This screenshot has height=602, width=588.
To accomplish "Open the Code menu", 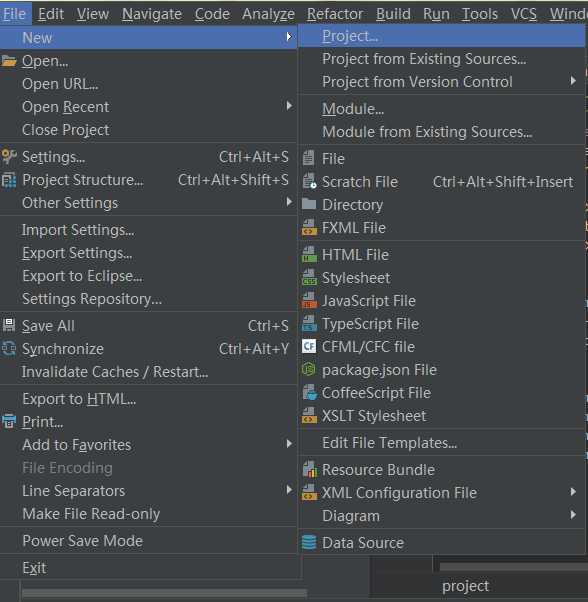I will point(212,14).
